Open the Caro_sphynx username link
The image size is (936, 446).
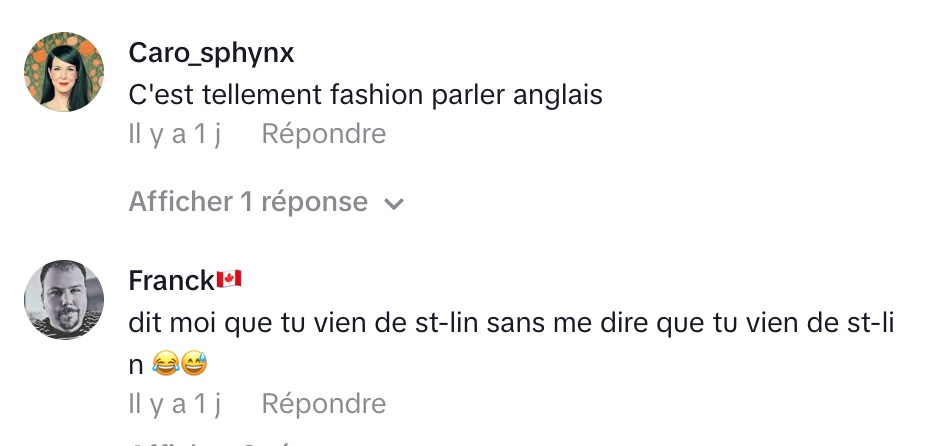pyautogui.click(x=211, y=53)
